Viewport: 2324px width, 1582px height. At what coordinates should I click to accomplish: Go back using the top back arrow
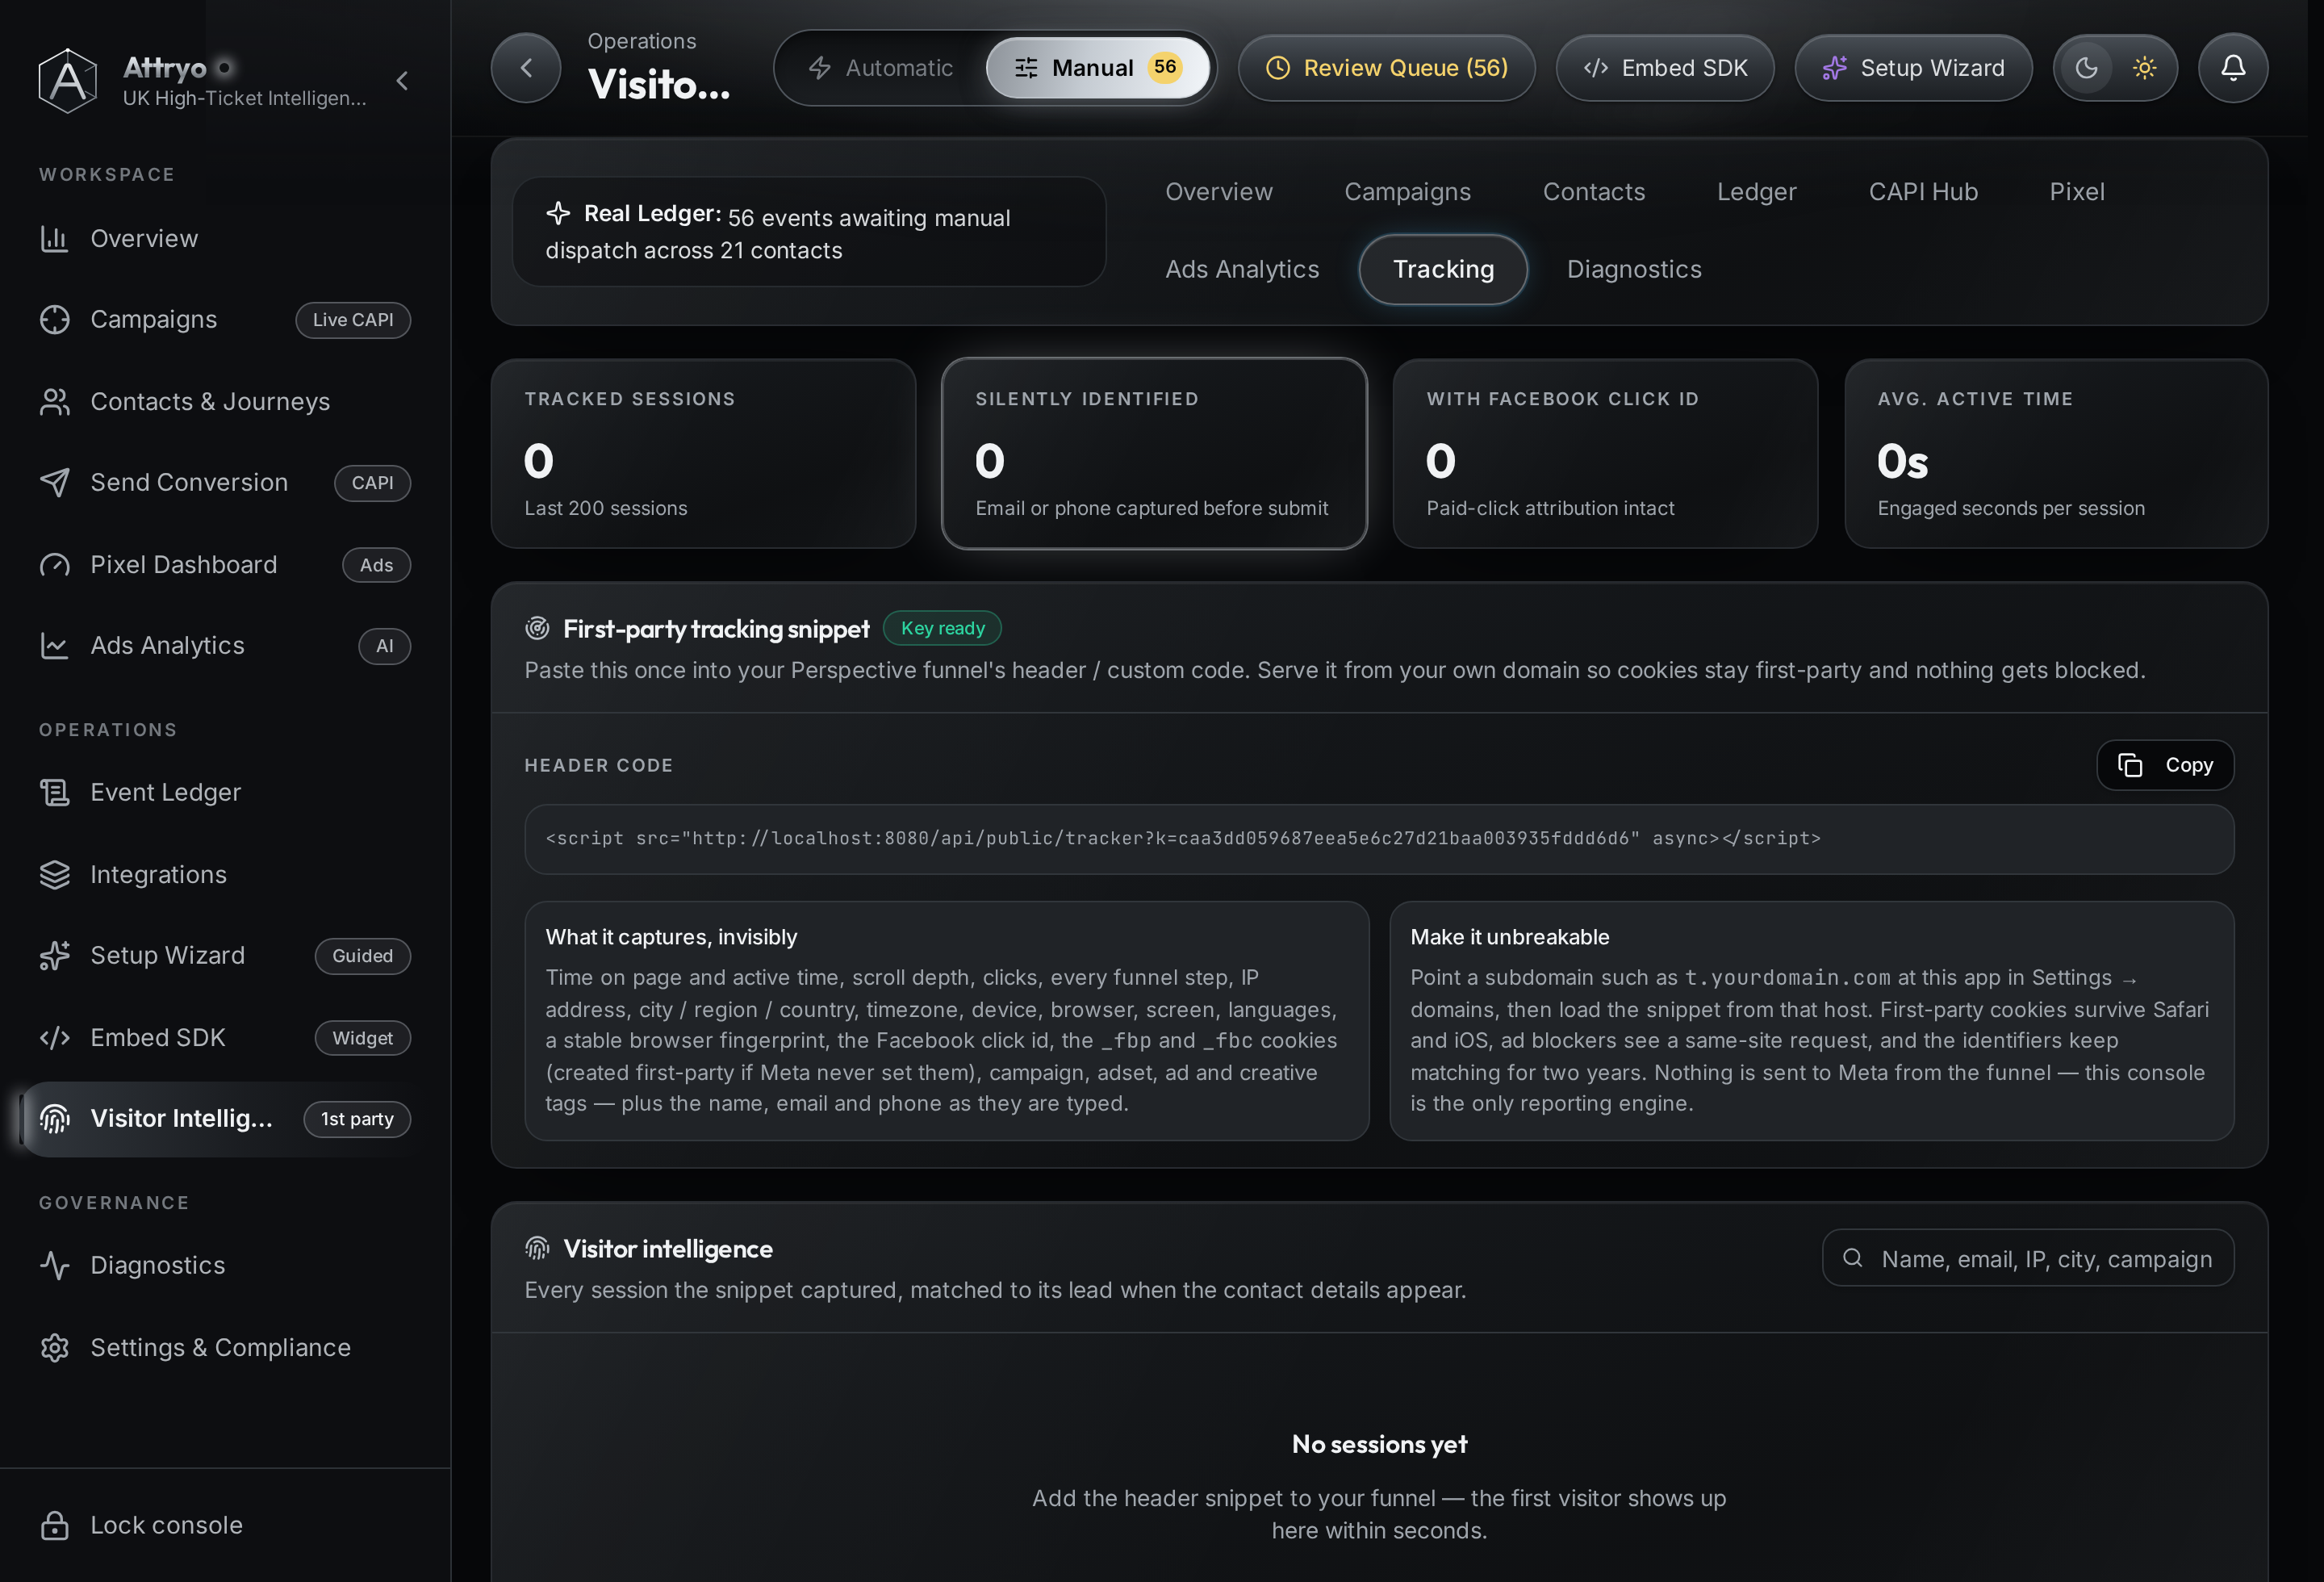[525, 68]
